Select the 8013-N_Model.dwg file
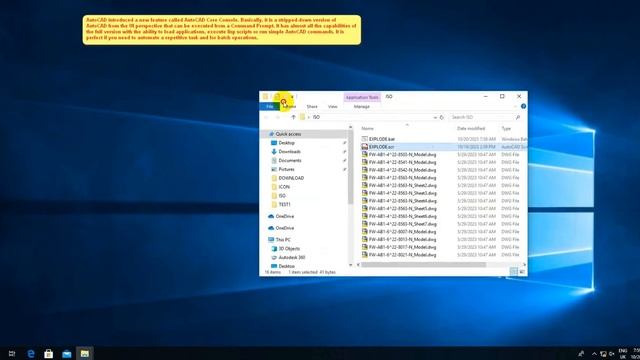This screenshot has height=360, width=640. click(x=402, y=240)
